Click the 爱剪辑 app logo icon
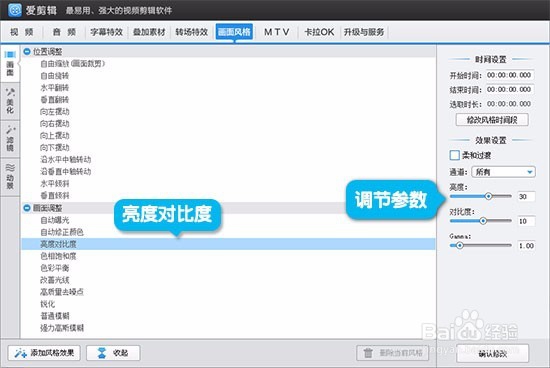Image resolution: width=550 pixels, height=368 pixels. (x=15, y=10)
